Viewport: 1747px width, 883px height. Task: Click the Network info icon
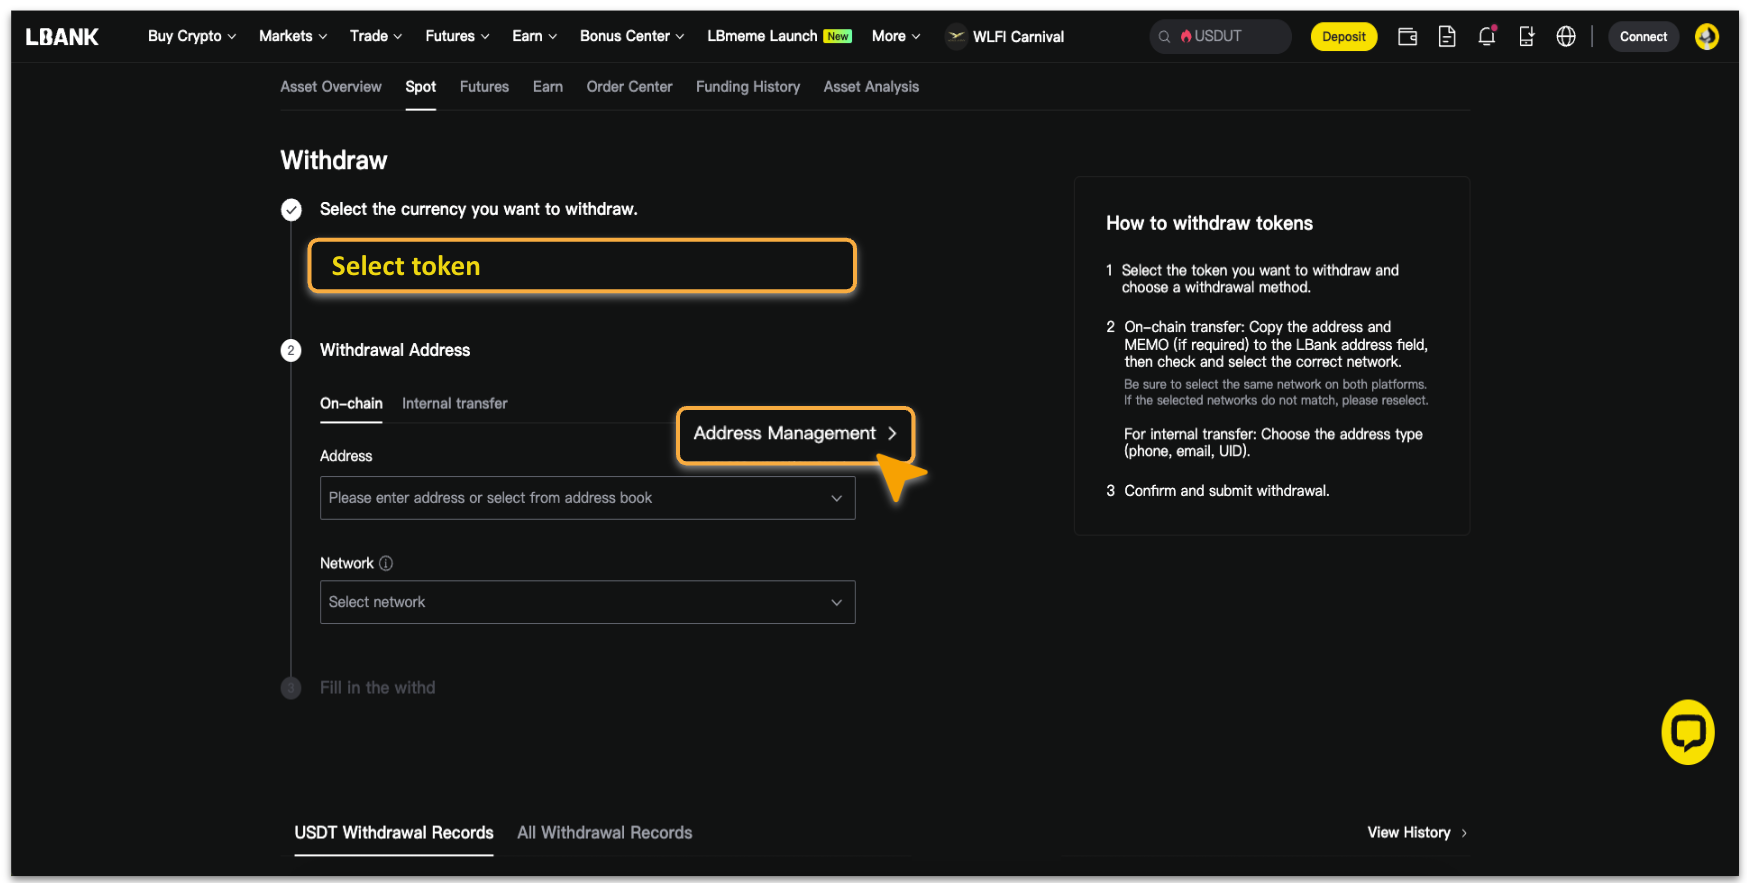tap(386, 564)
